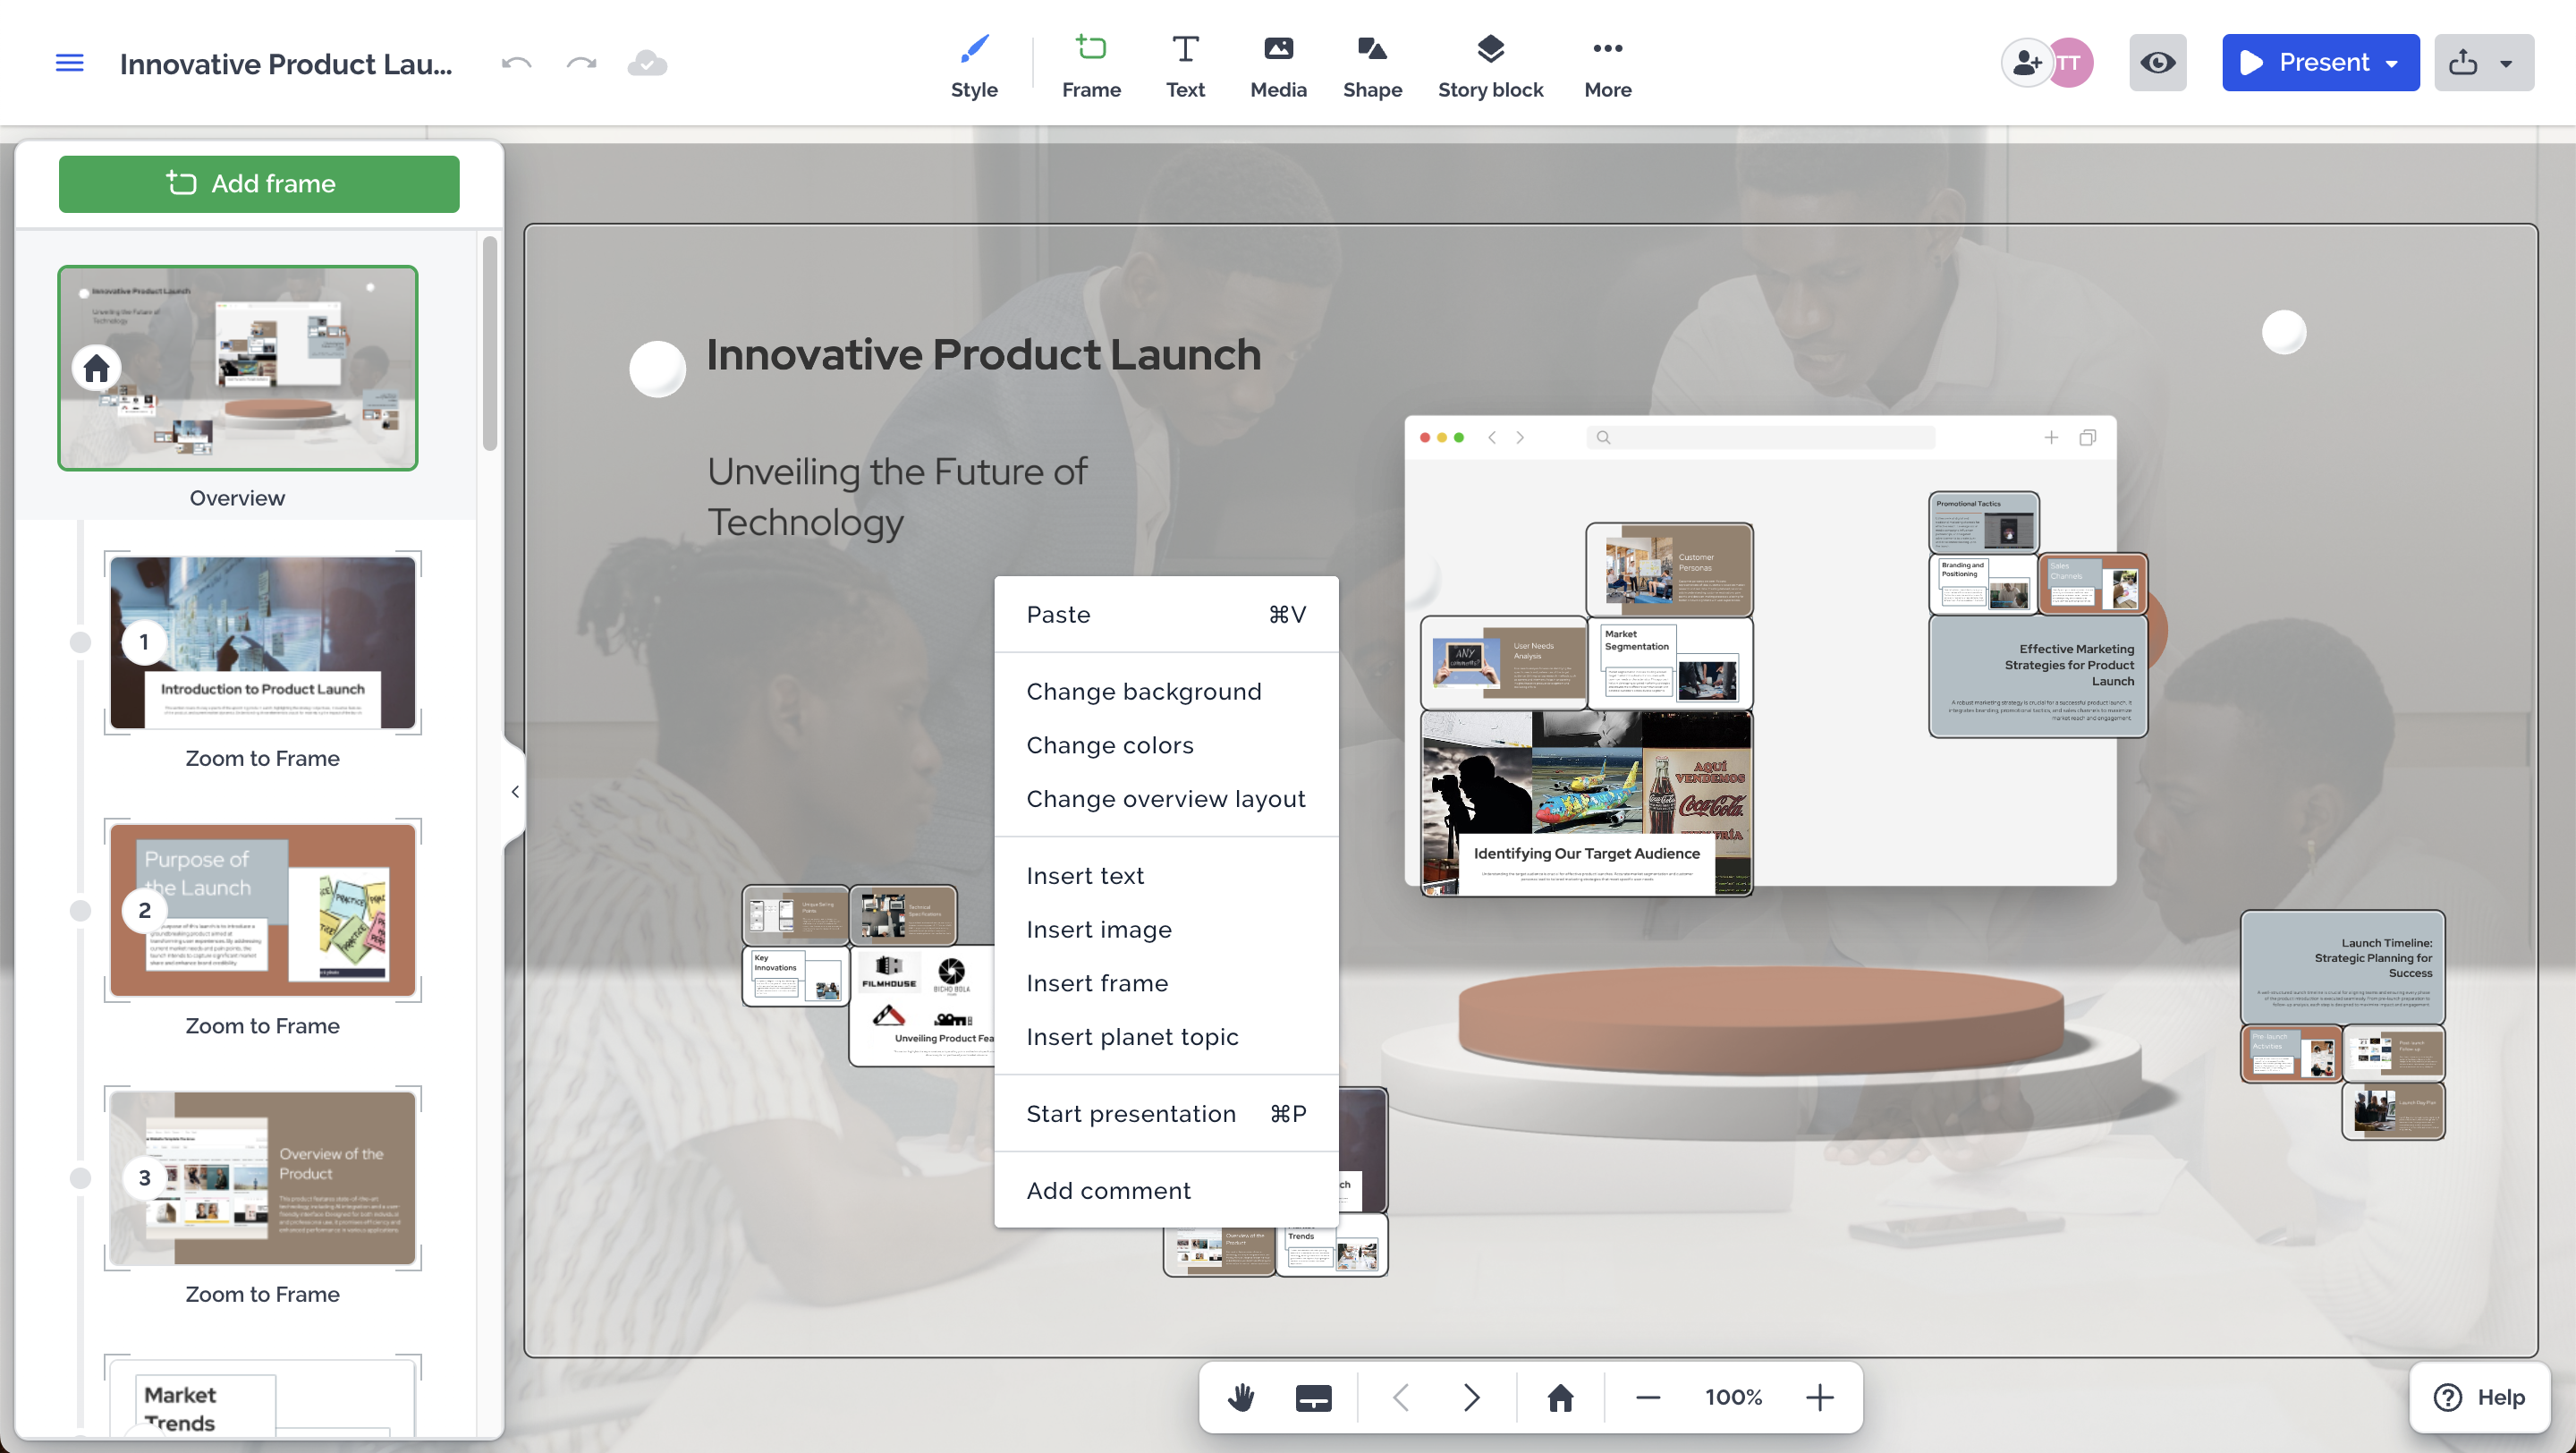Click the 100% zoom level
The width and height of the screenshot is (2576, 1453).
[x=1734, y=1398]
